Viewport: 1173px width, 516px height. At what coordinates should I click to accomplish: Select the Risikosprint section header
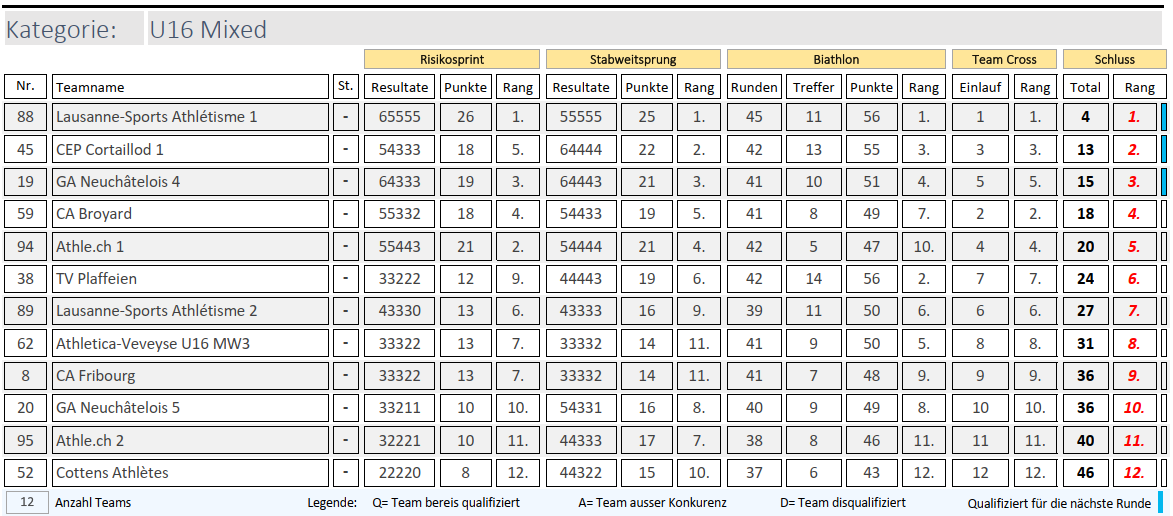click(451, 59)
